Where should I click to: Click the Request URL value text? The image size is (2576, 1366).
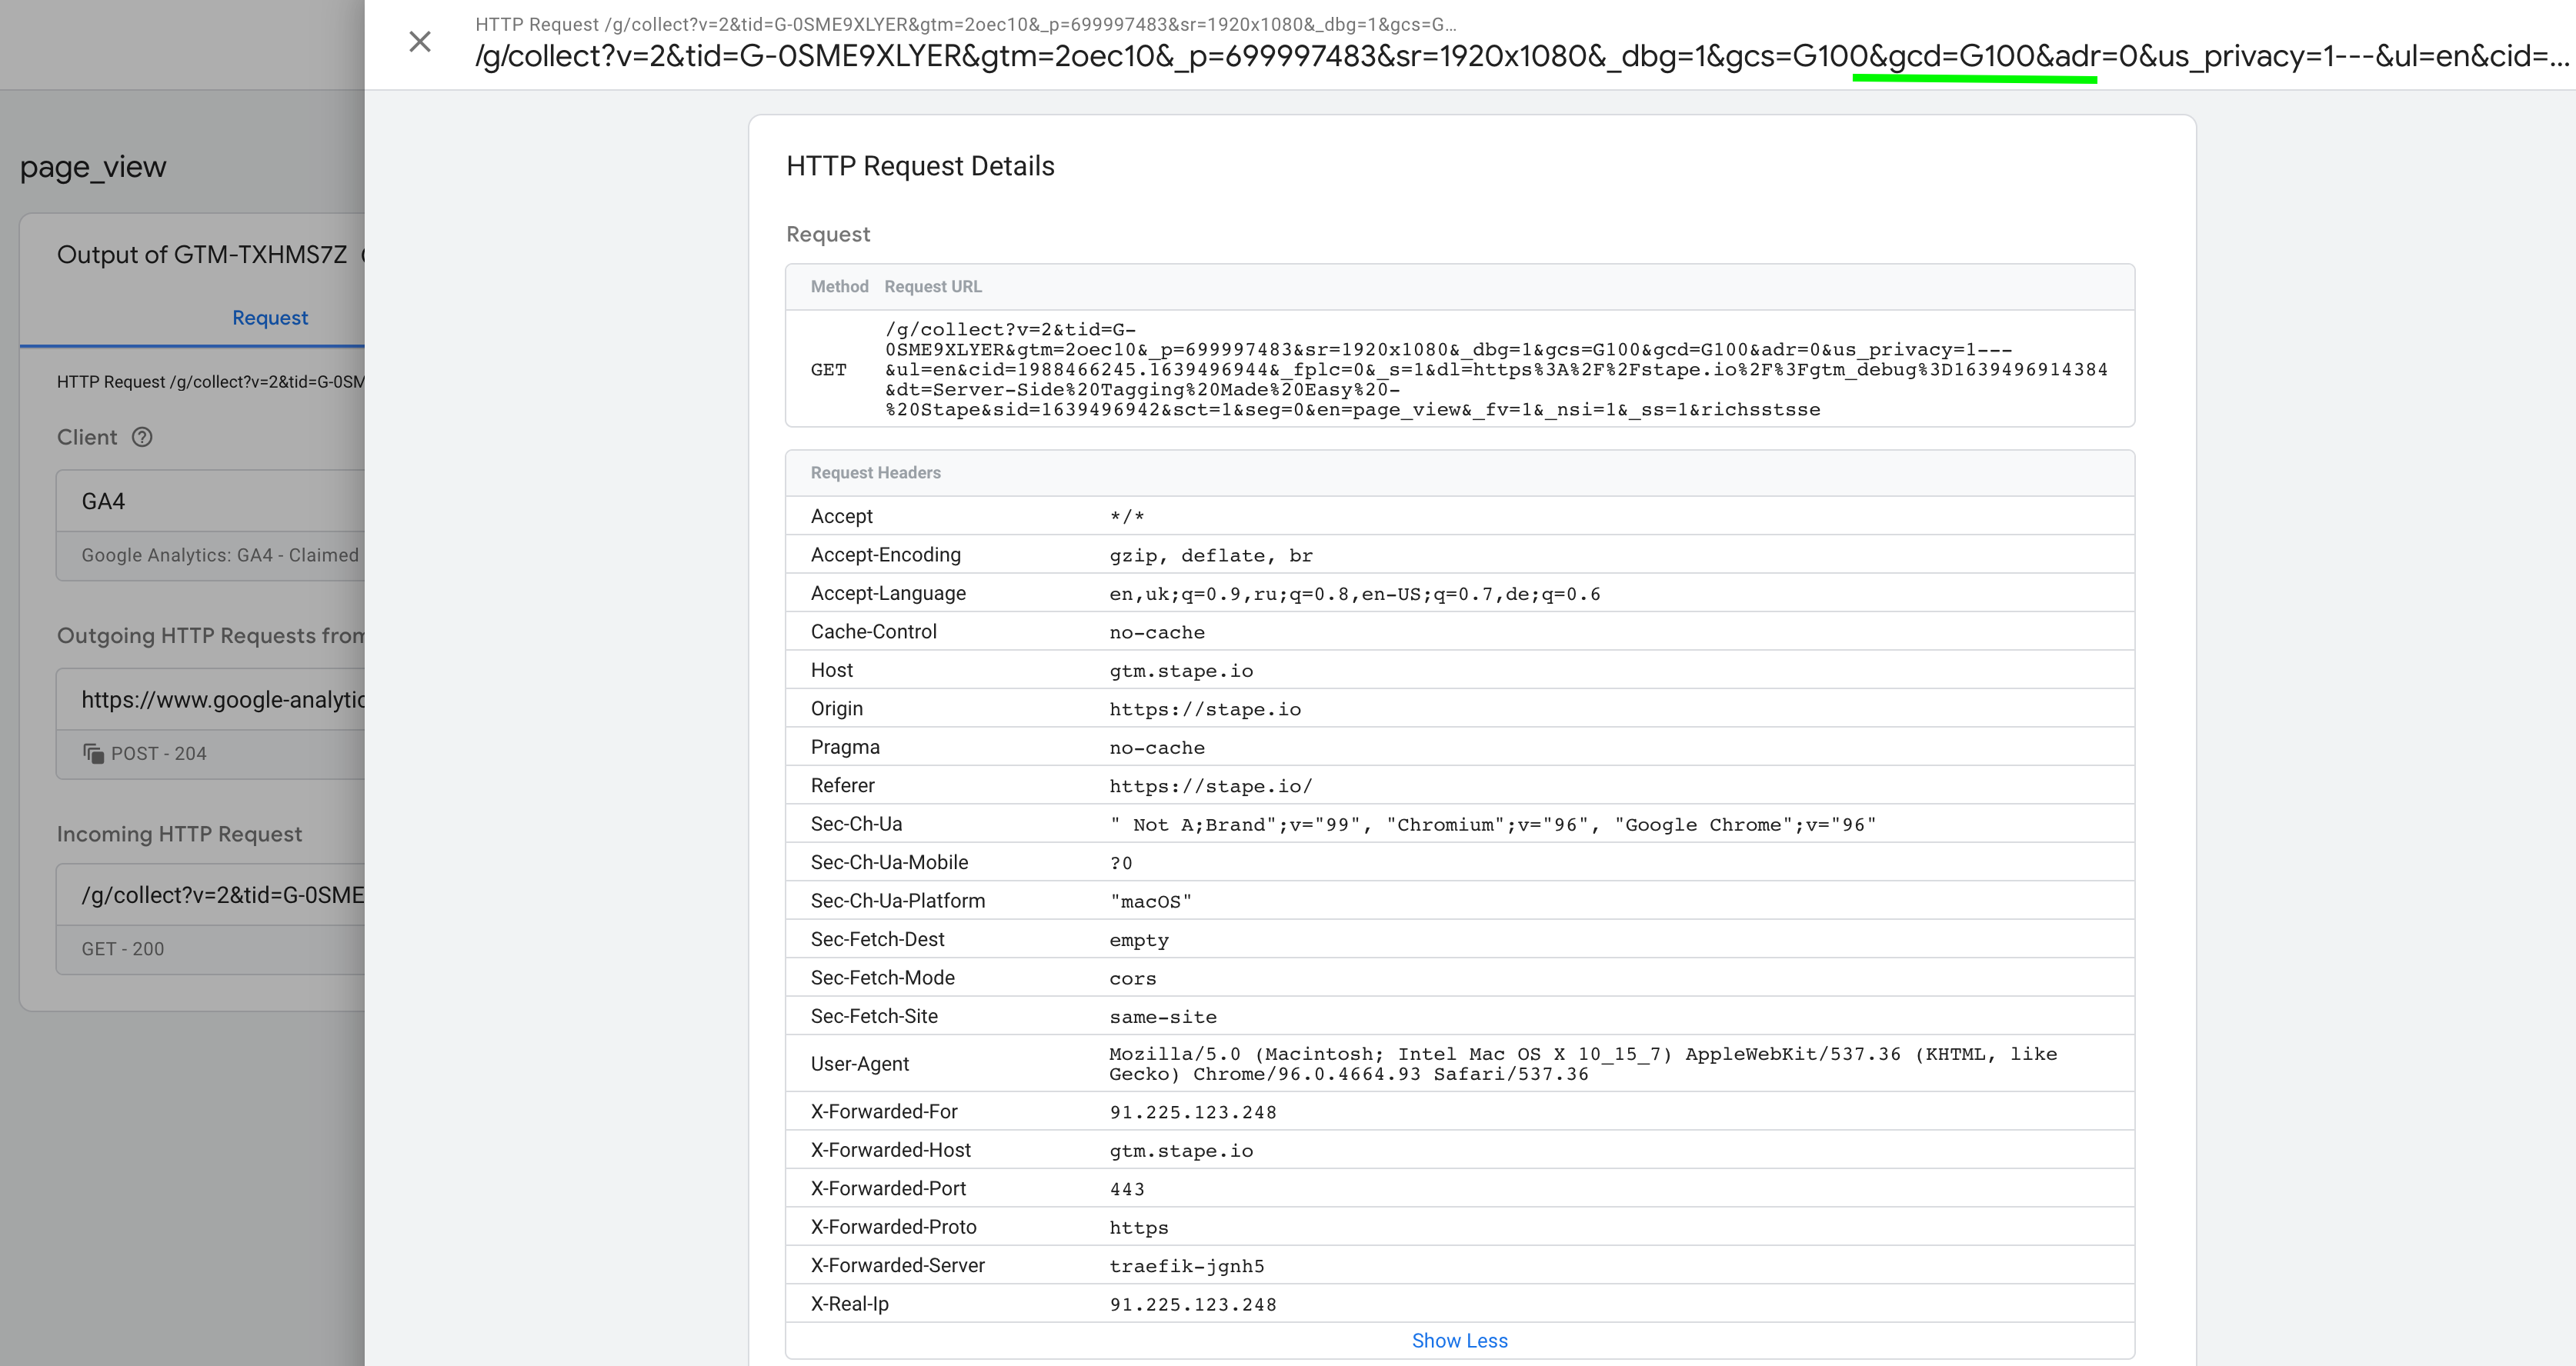point(1496,369)
